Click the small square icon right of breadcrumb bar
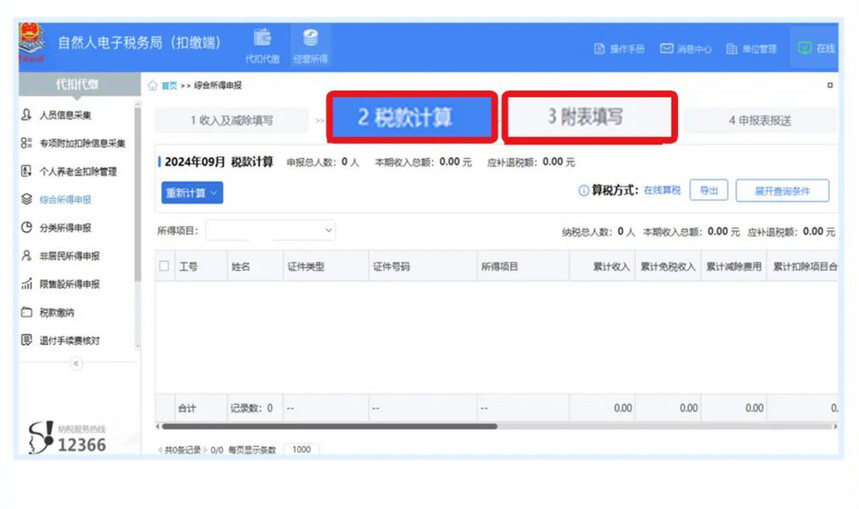Screen dimensions: 859x509 click(830, 85)
